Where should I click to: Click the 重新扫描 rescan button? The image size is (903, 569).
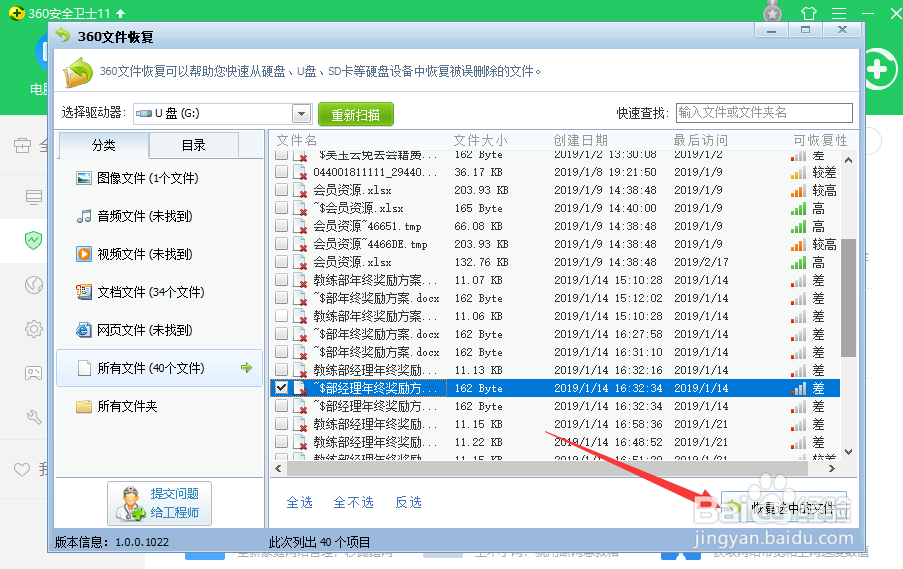coord(356,114)
